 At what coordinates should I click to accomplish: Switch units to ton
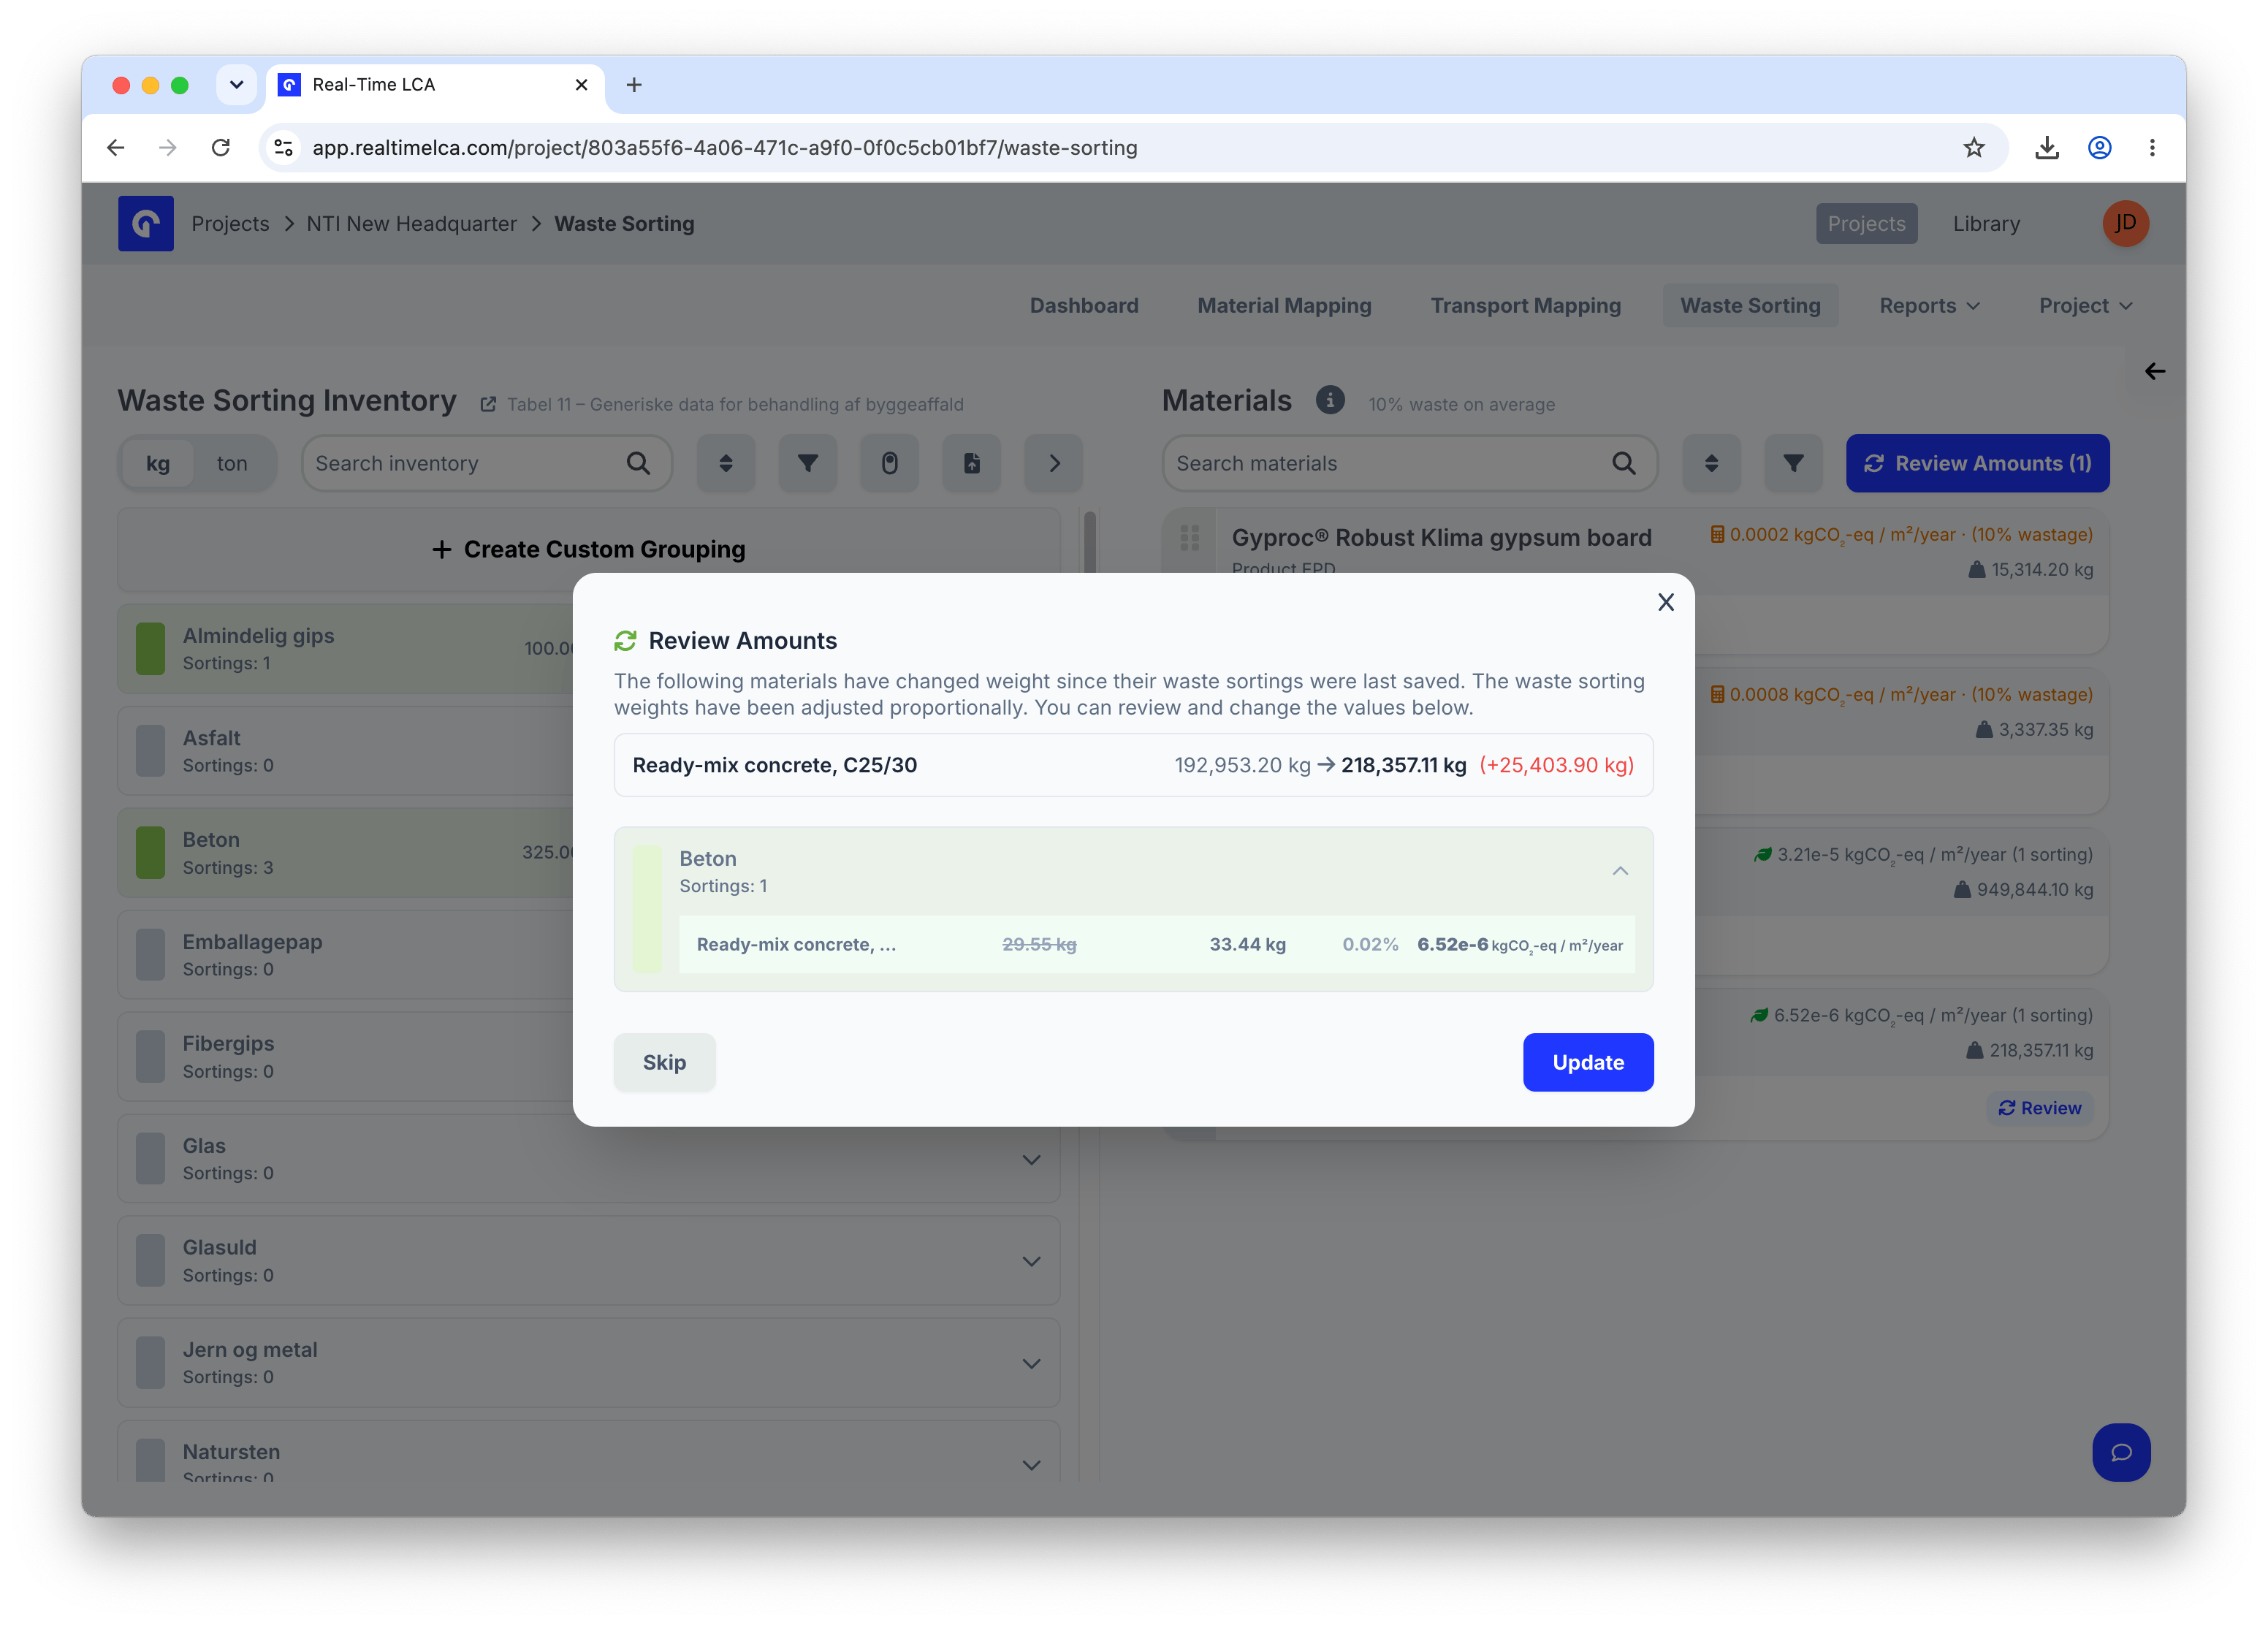pos(232,463)
